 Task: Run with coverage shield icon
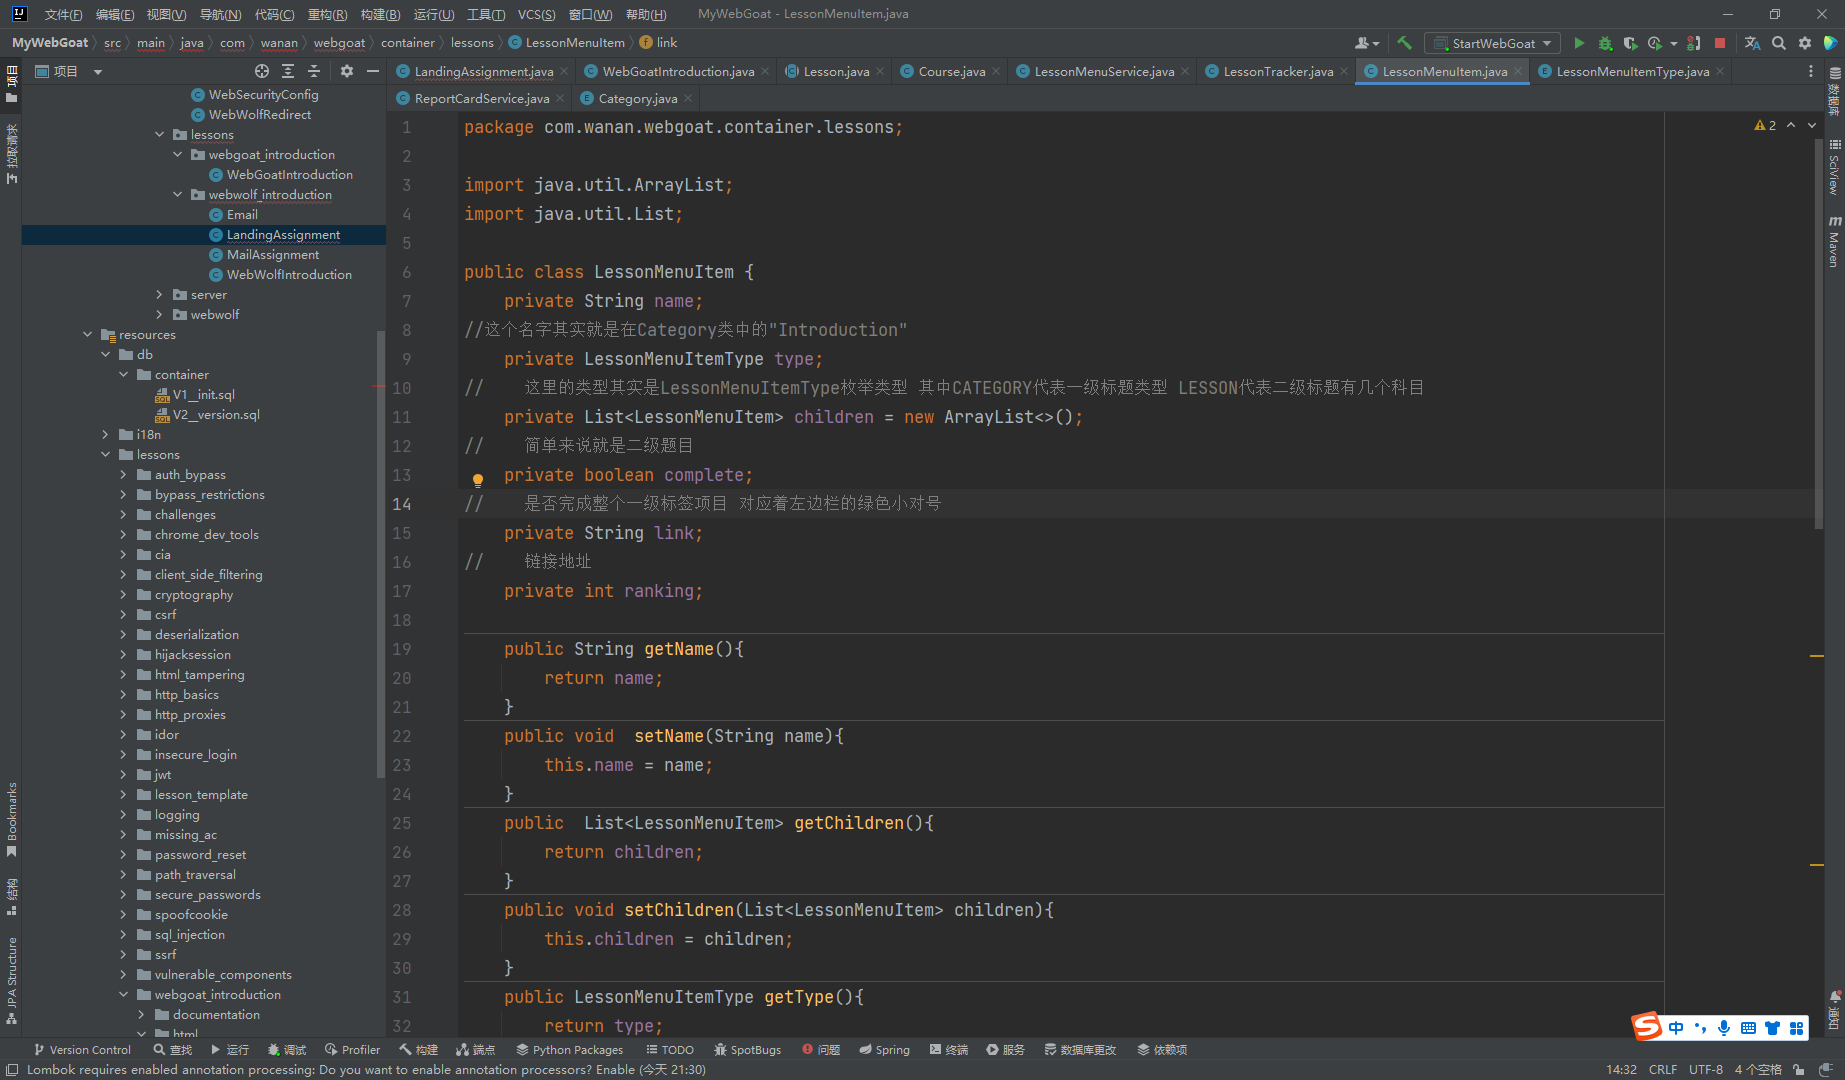tap(1630, 43)
